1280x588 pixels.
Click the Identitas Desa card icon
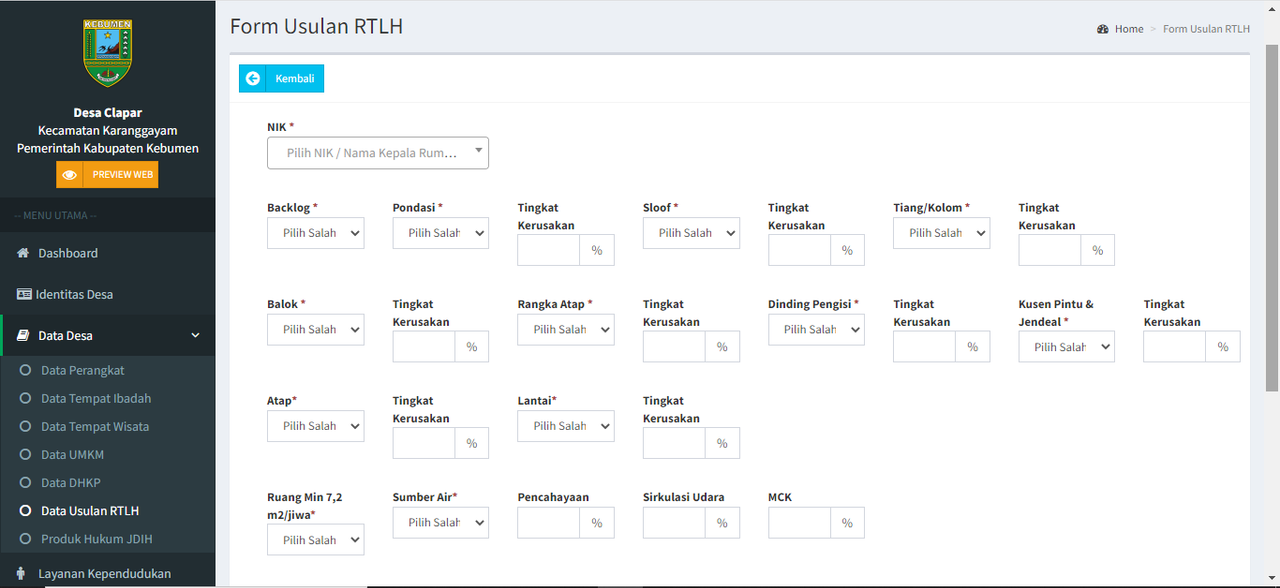(x=24, y=294)
